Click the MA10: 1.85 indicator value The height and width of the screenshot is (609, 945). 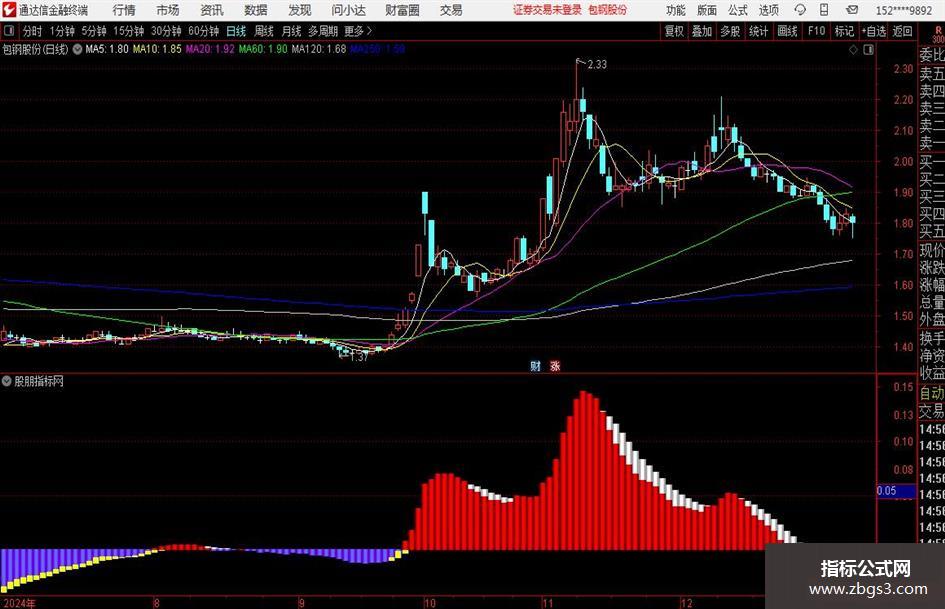[x=157, y=49]
